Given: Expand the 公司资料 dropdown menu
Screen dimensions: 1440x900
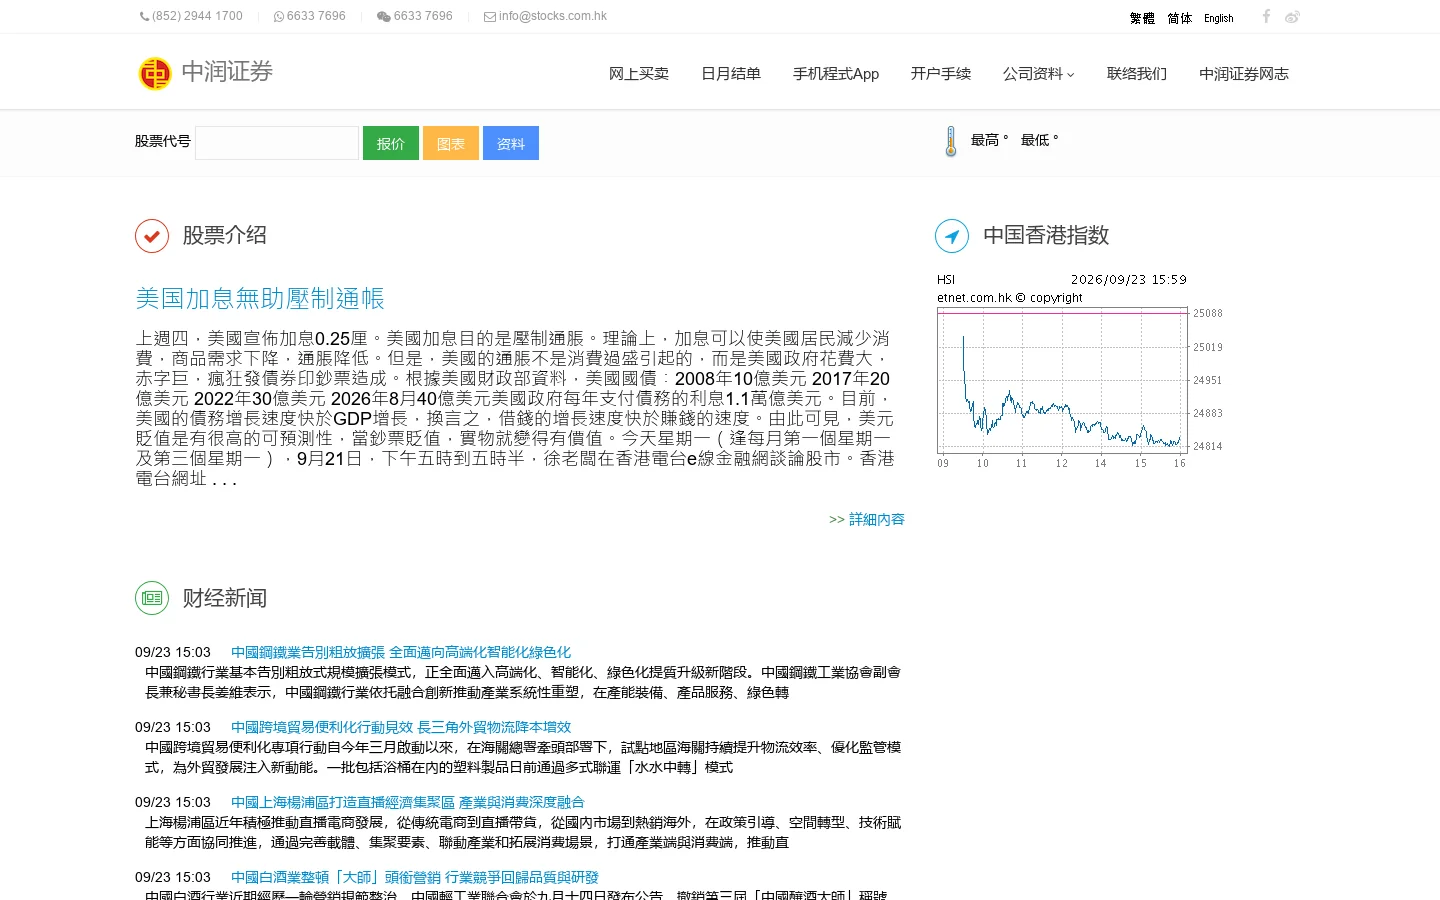Looking at the screenshot, I should tap(1038, 74).
